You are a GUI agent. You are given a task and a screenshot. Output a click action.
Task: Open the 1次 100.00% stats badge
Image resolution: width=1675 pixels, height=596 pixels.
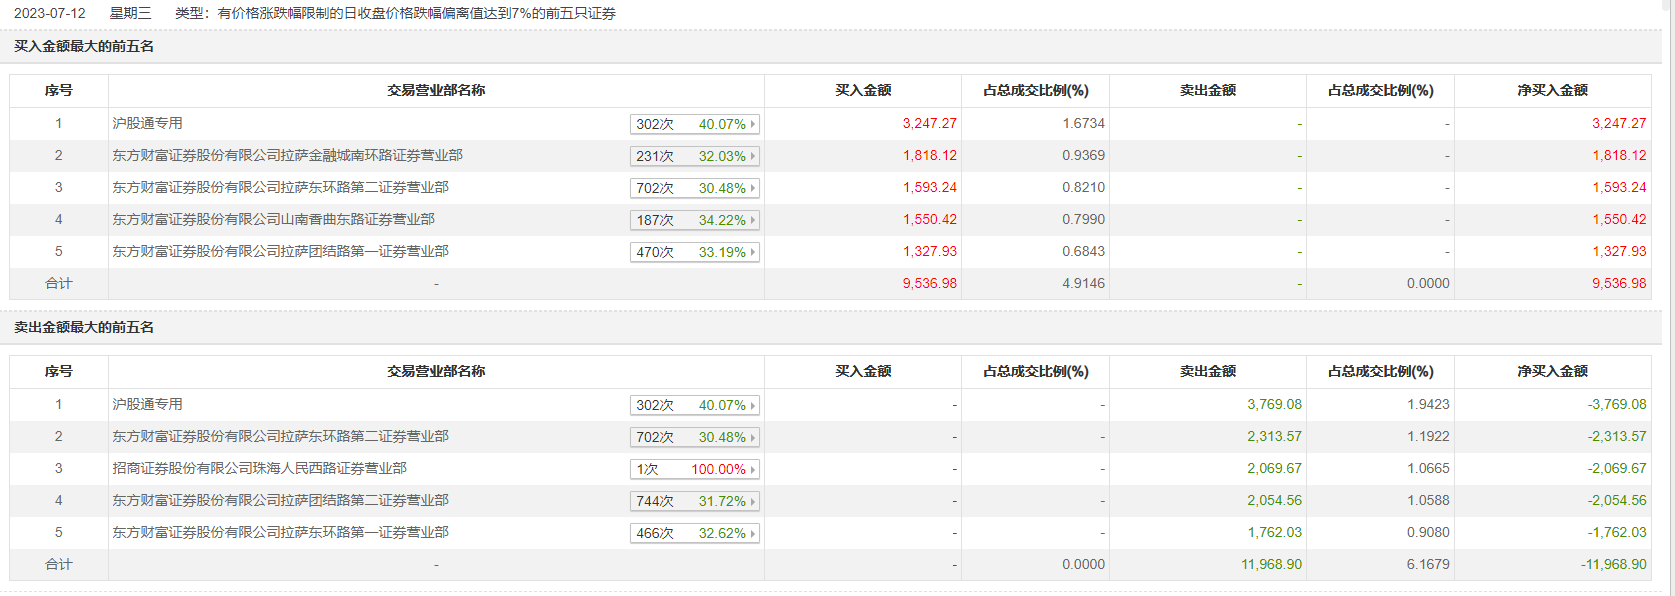(695, 469)
